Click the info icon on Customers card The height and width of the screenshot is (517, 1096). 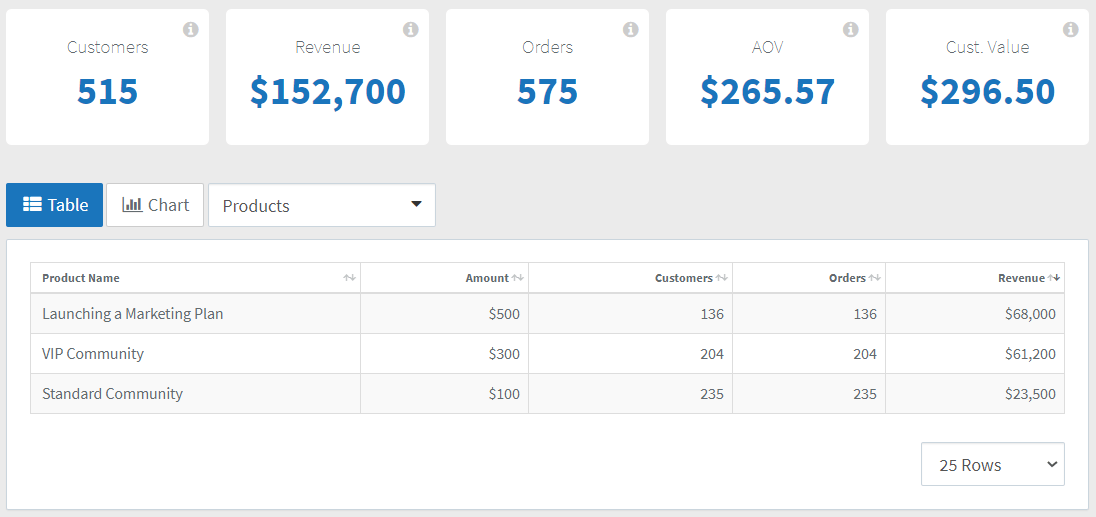pos(191,29)
